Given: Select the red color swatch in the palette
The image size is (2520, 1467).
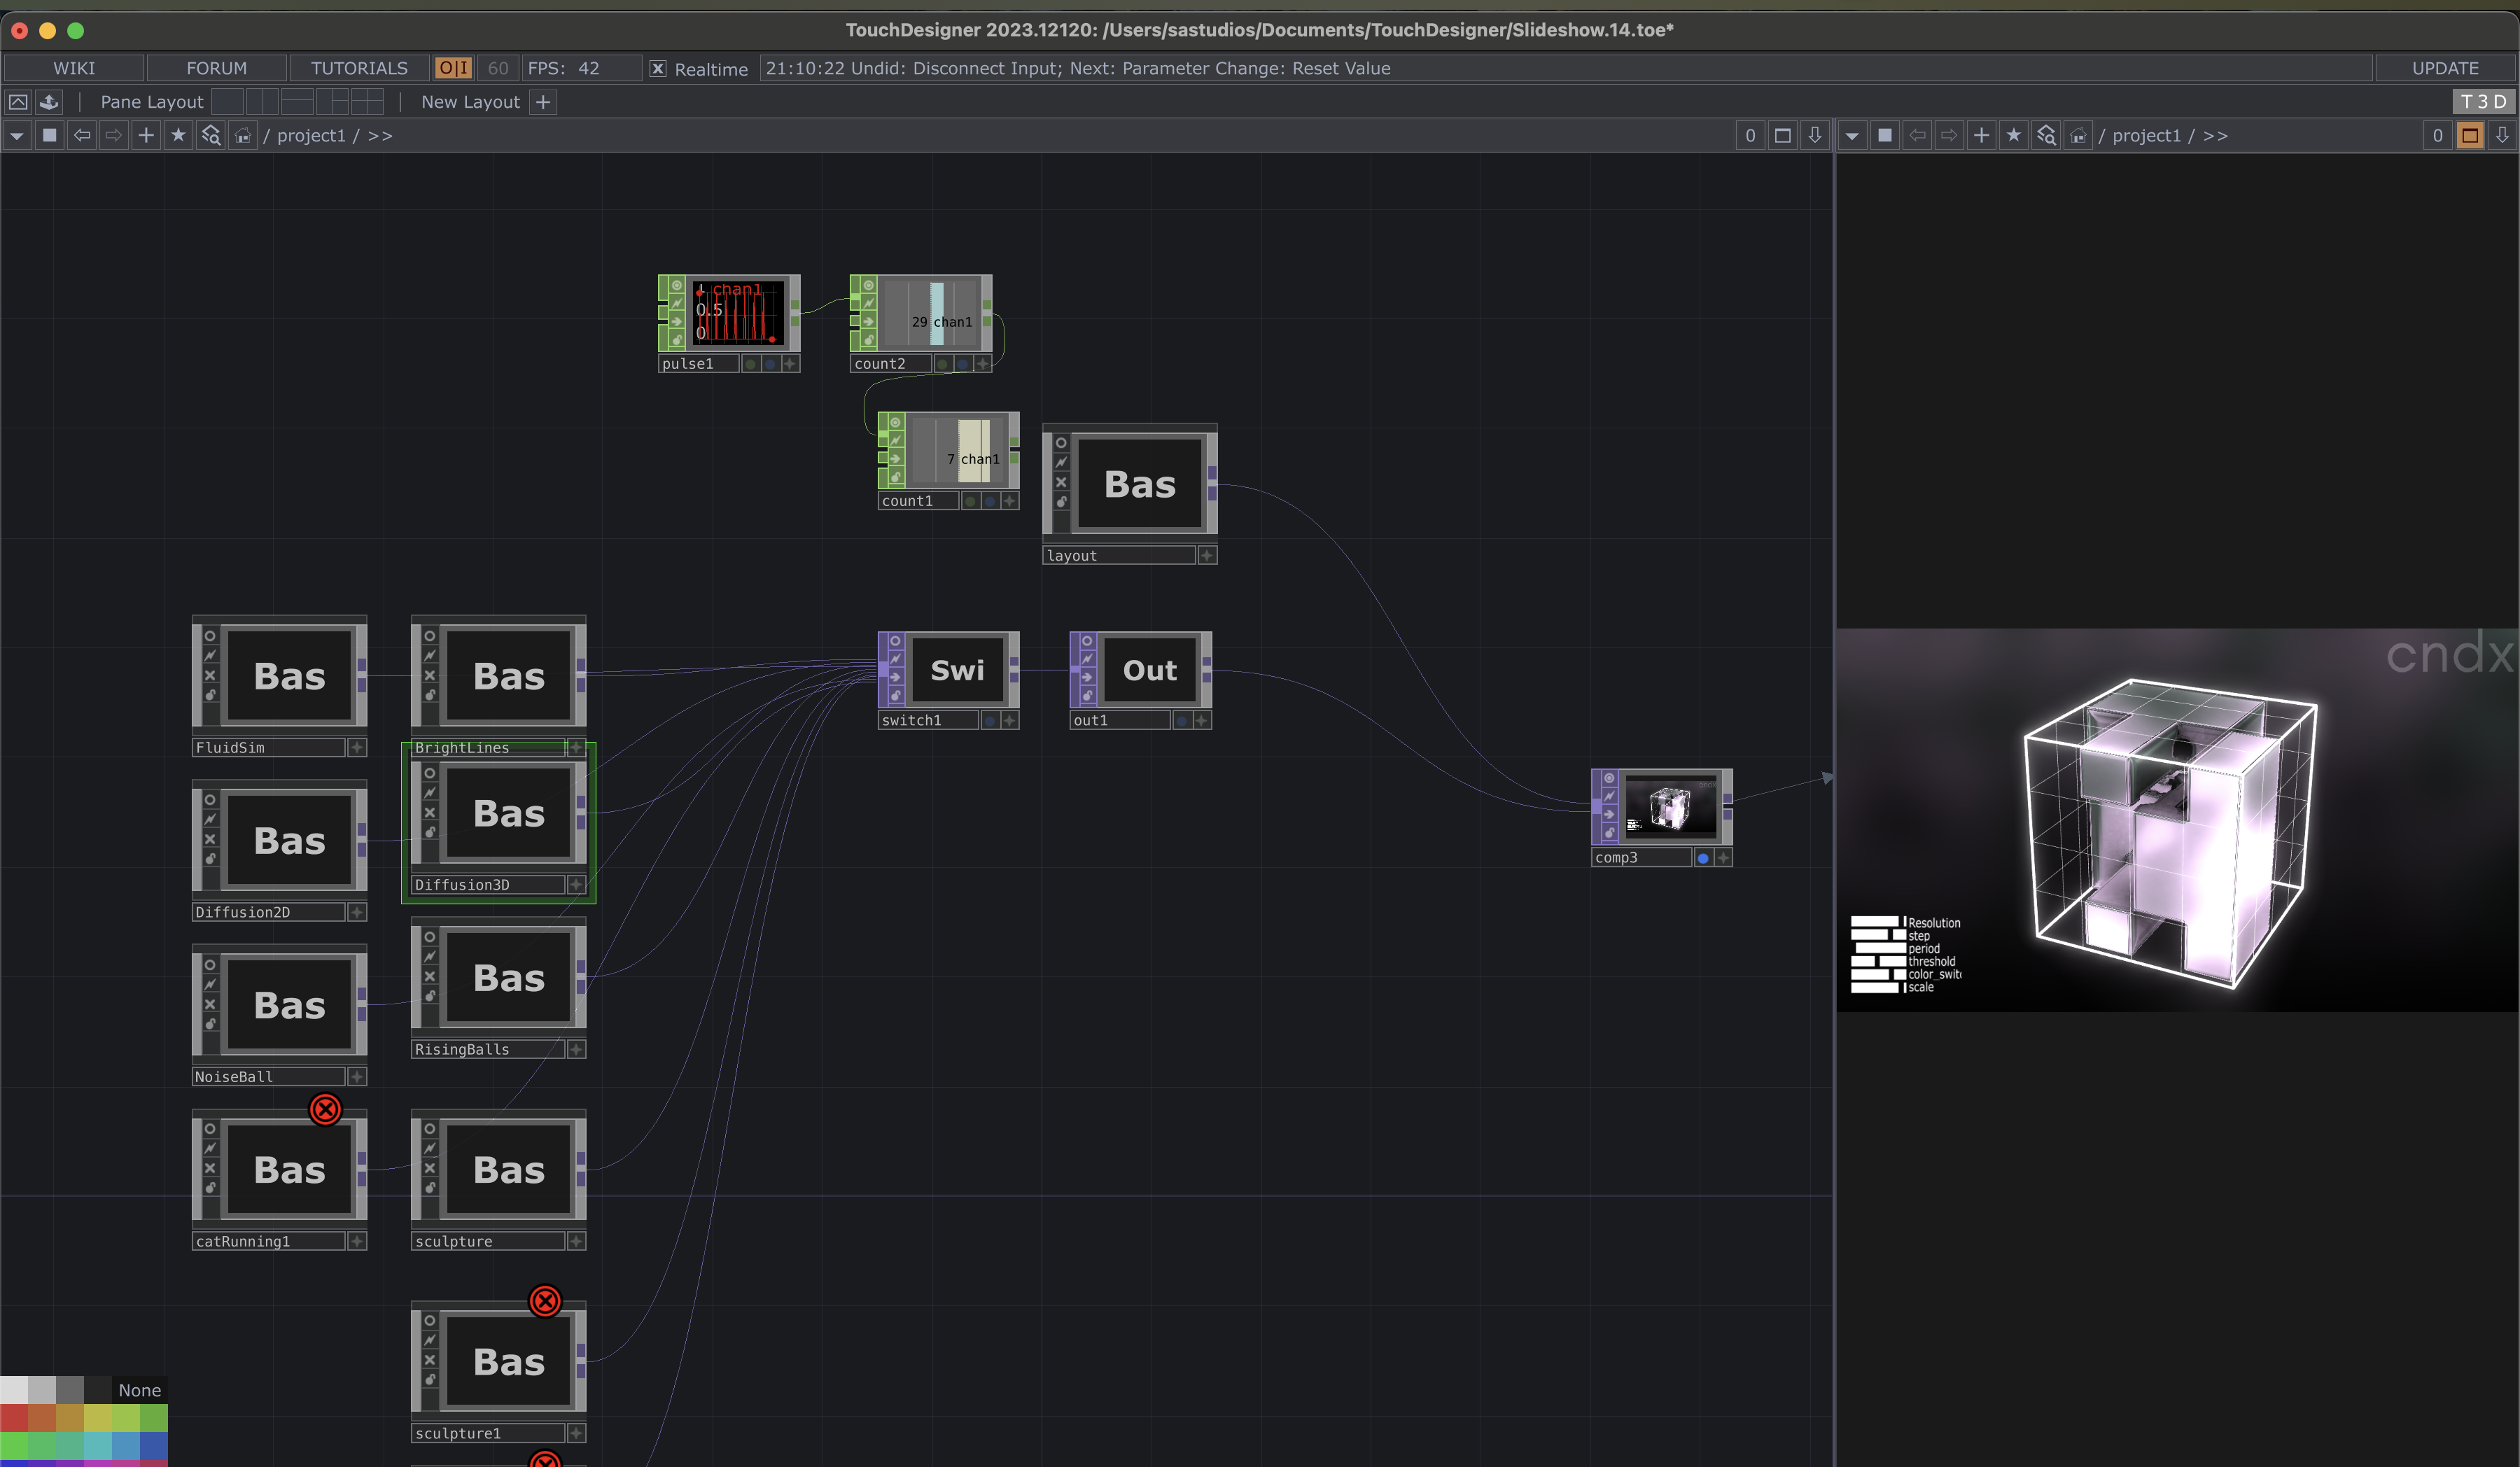Looking at the screenshot, I should click(x=14, y=1417).
